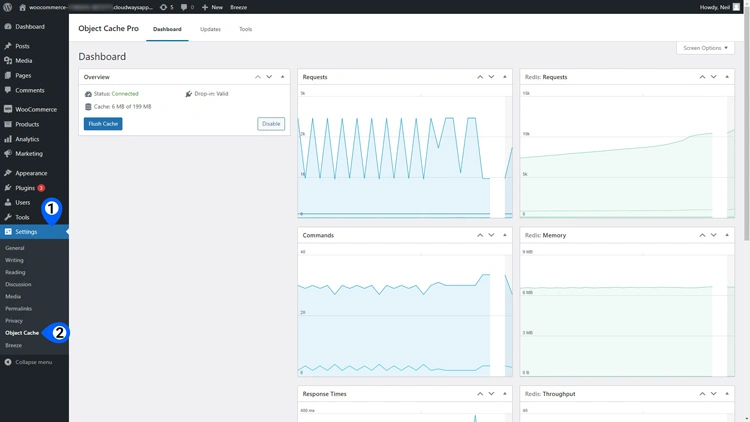Open the Appearance menu icon
This screenshot has height=422, width=750.
[8, 173]
